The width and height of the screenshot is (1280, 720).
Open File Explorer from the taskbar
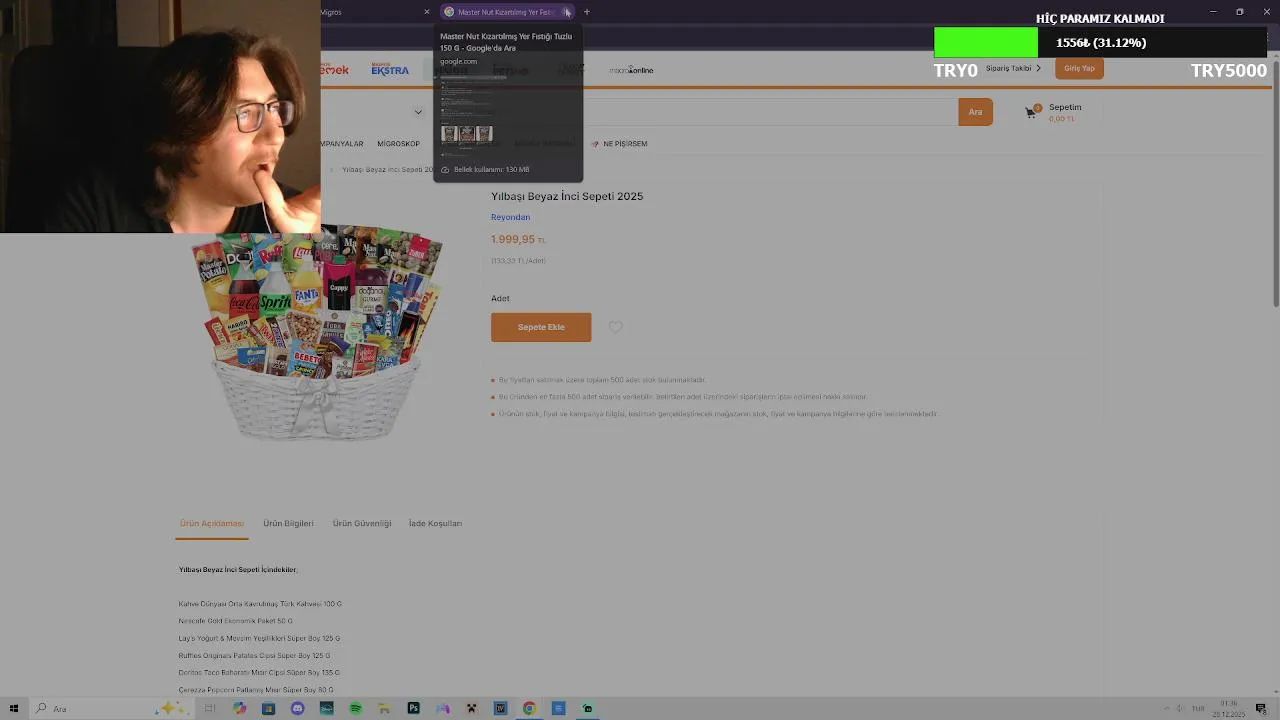384,708
